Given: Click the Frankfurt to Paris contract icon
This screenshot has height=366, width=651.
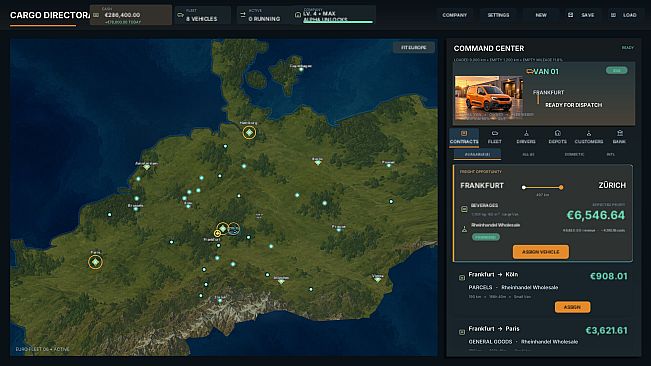Looking at the screenshot, I should click(462, 332).
